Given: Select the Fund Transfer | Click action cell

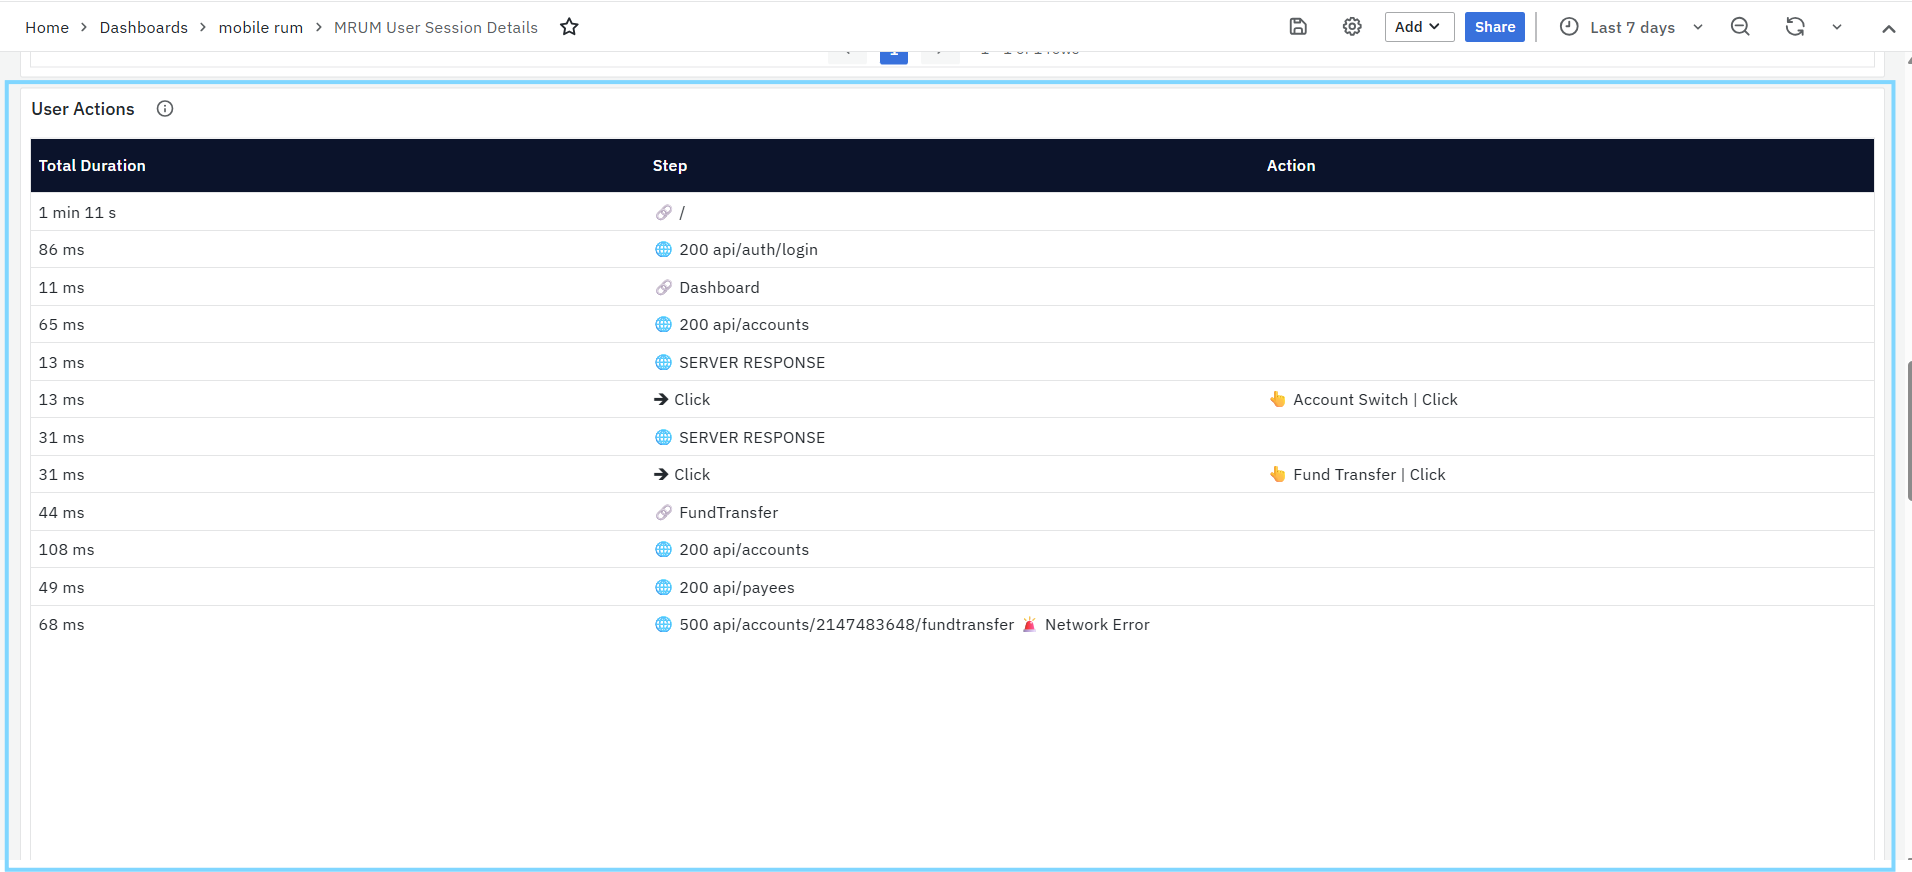Looking at the screenshot, I should point(1368,475).
